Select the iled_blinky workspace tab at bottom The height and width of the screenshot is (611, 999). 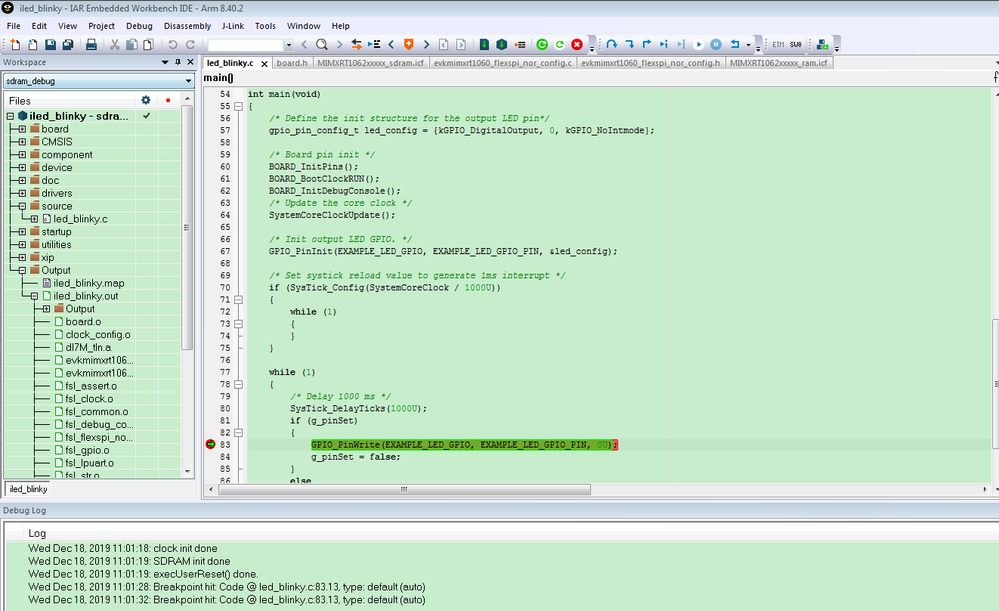[x=28, y=489]
